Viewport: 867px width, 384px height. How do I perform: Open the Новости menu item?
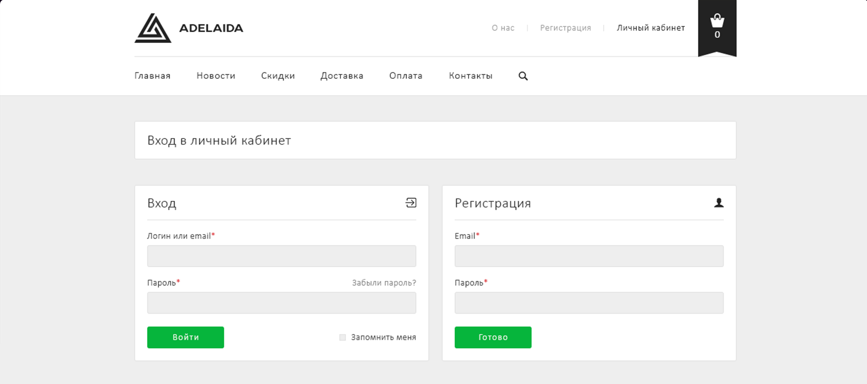tap(216, 76)
